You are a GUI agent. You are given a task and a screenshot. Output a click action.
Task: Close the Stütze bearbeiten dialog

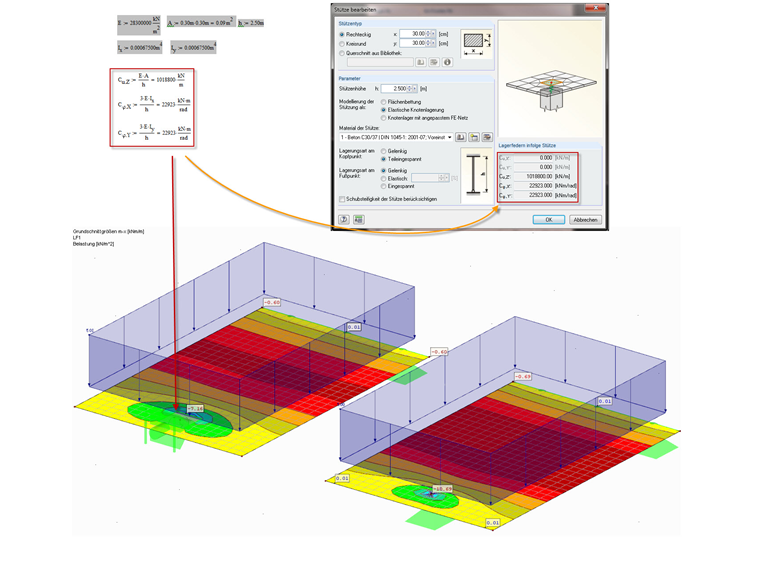click(x=595, y=8)
